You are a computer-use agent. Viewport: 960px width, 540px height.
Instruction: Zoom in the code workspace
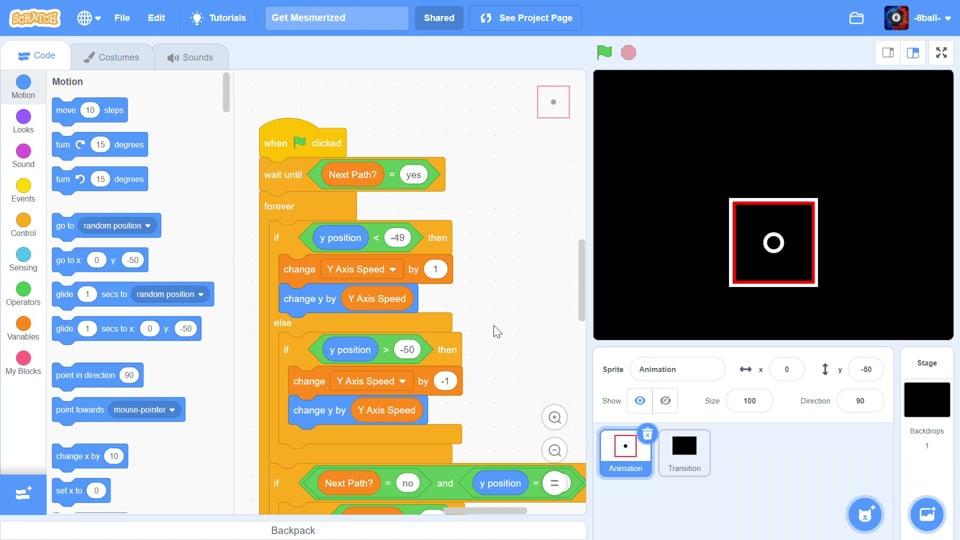[x=555, y=418]
